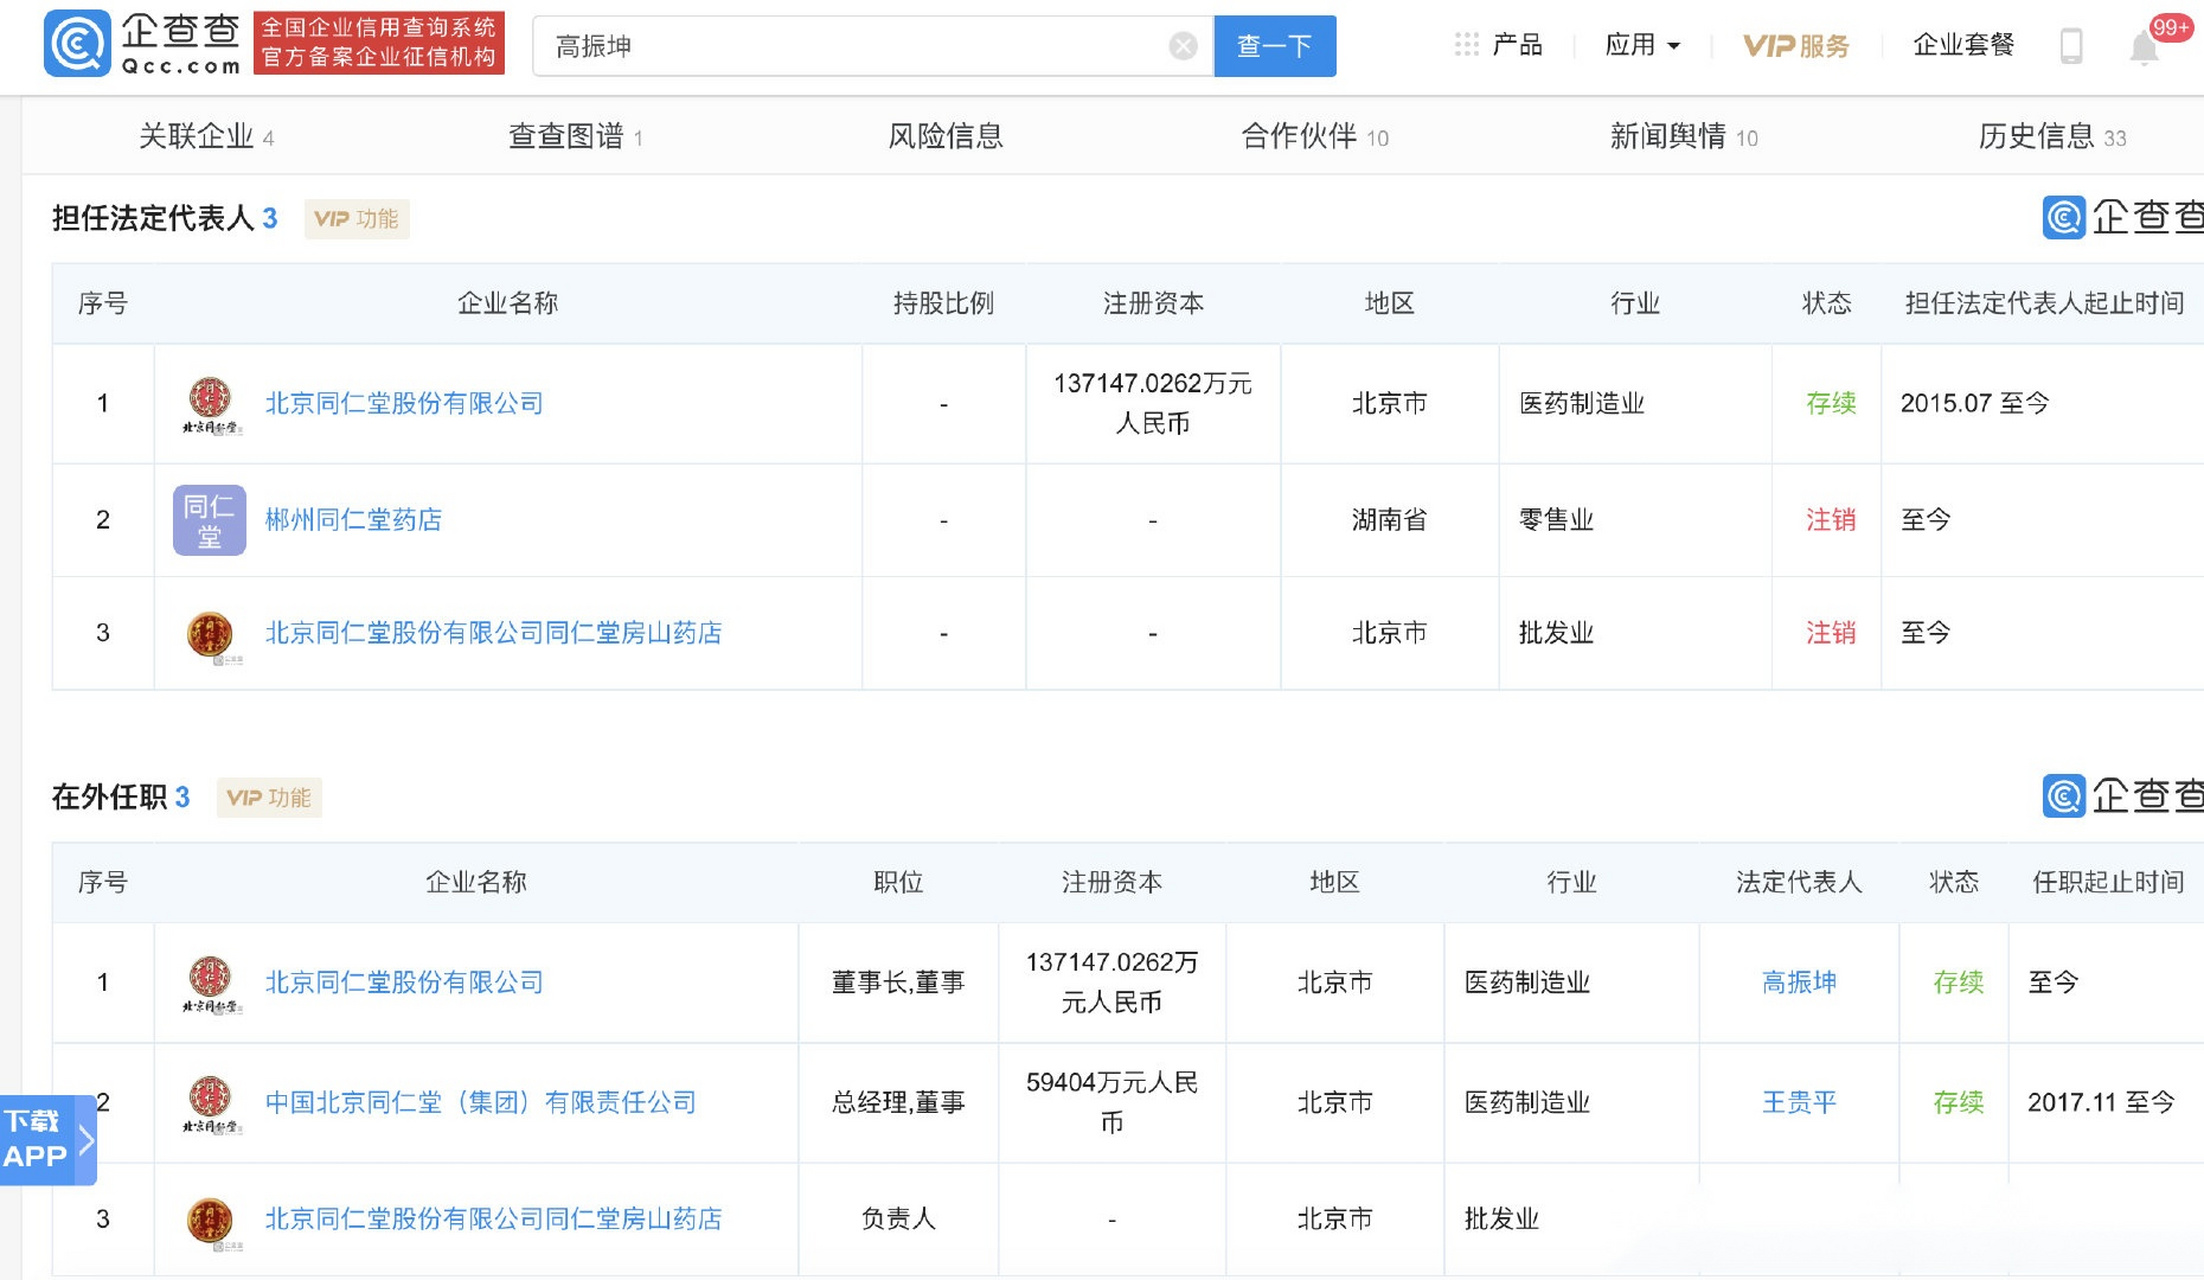Focus the search box containing 高振坤

coord(873,46)
